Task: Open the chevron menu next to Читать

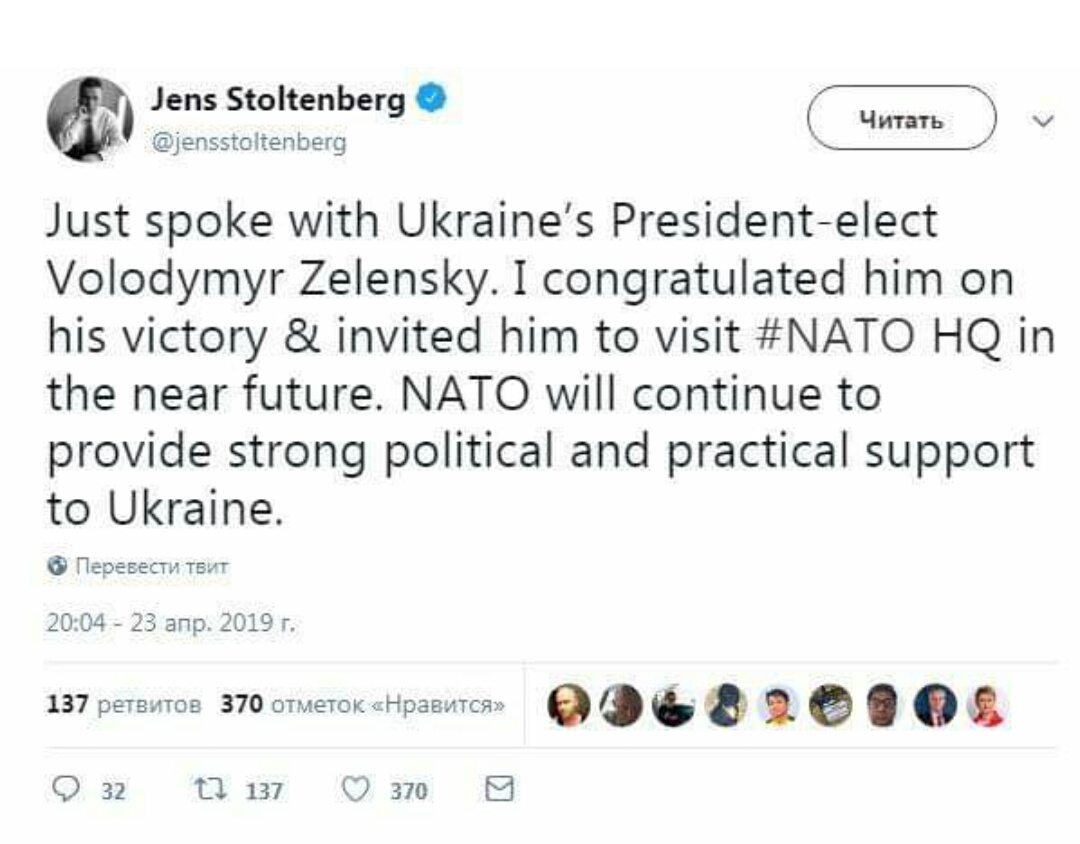Action: click(x=1043, y=121)
